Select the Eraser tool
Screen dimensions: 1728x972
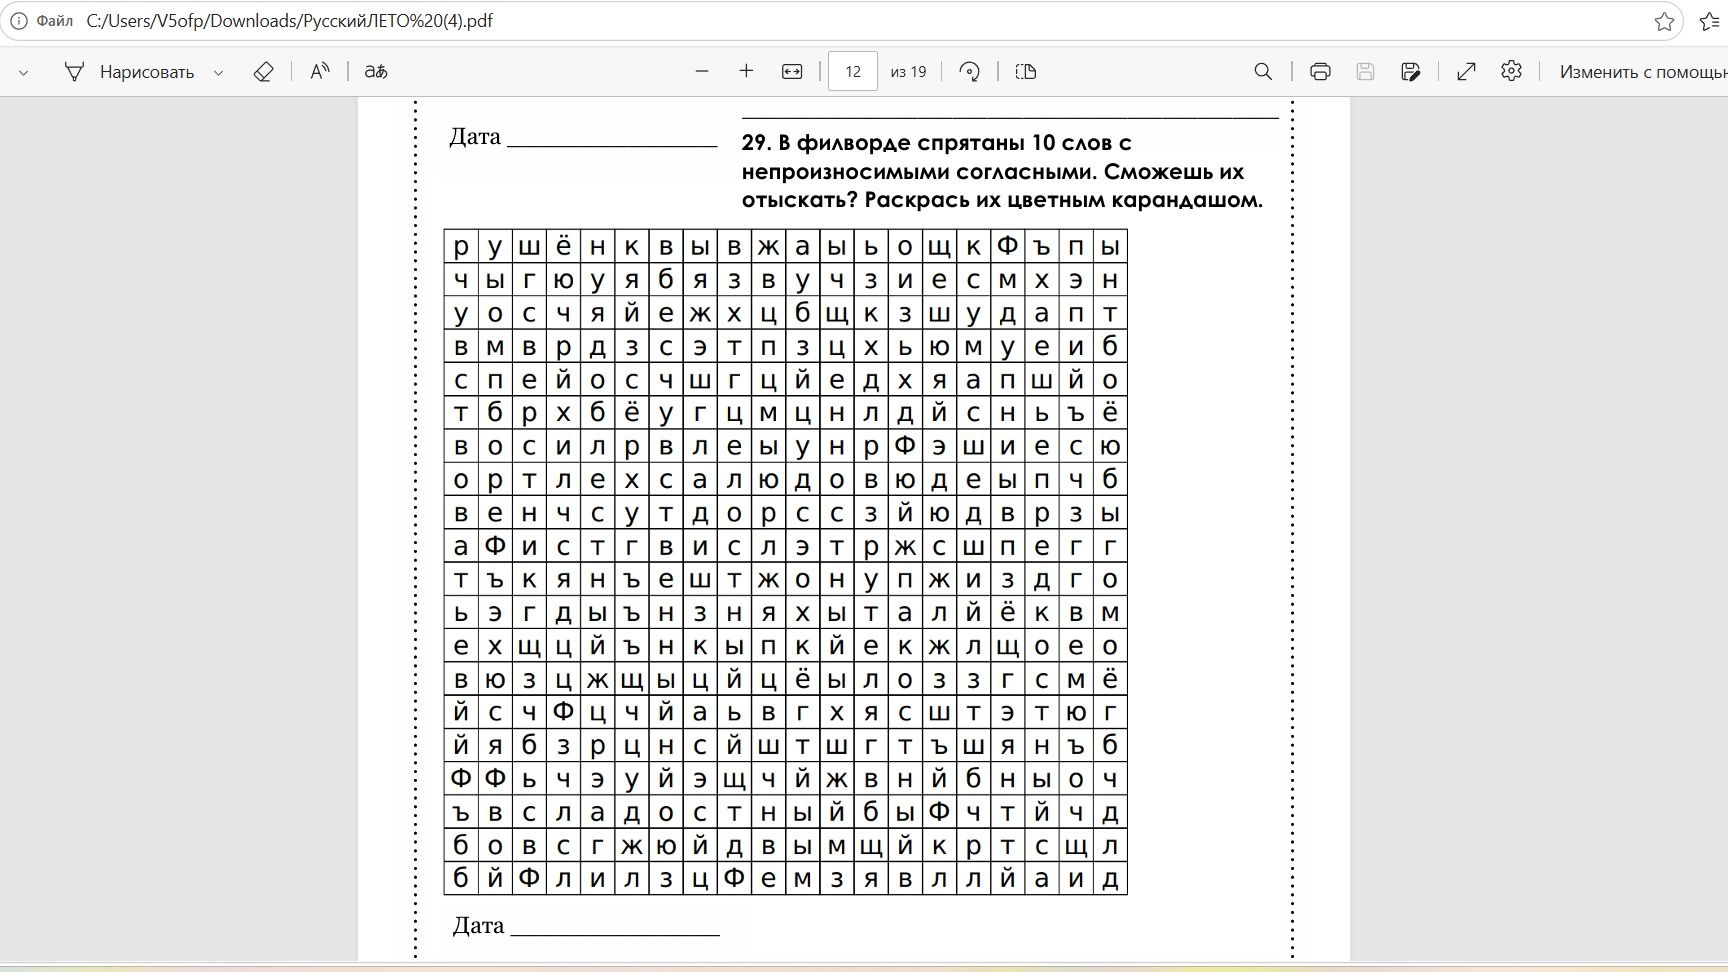tap(263, 72)
